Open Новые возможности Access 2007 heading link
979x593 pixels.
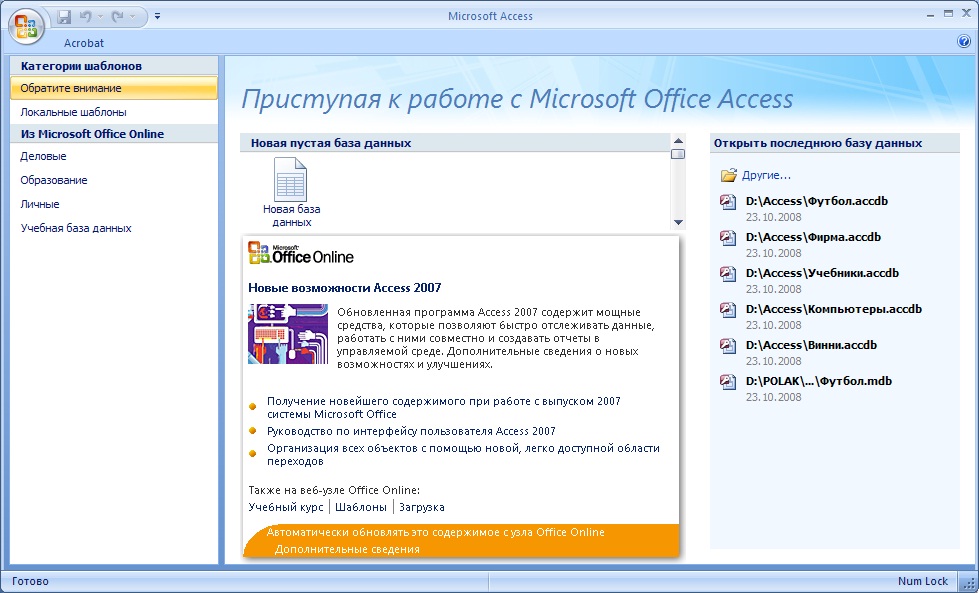point(345,288)
